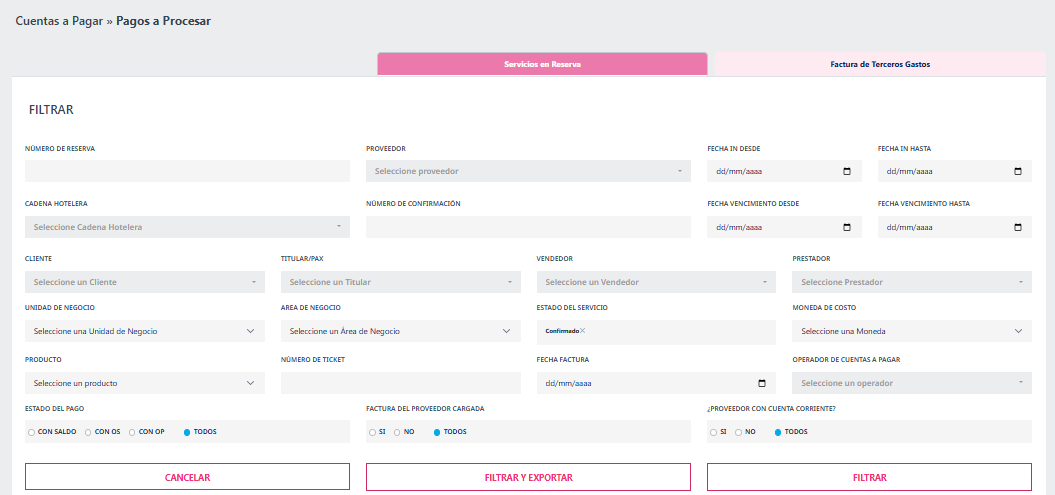The height and width of the screenshot is (495, 1055).
Task: Click the Cuentas a Pagar breadcrumb
Action: [x=59, y=21]
